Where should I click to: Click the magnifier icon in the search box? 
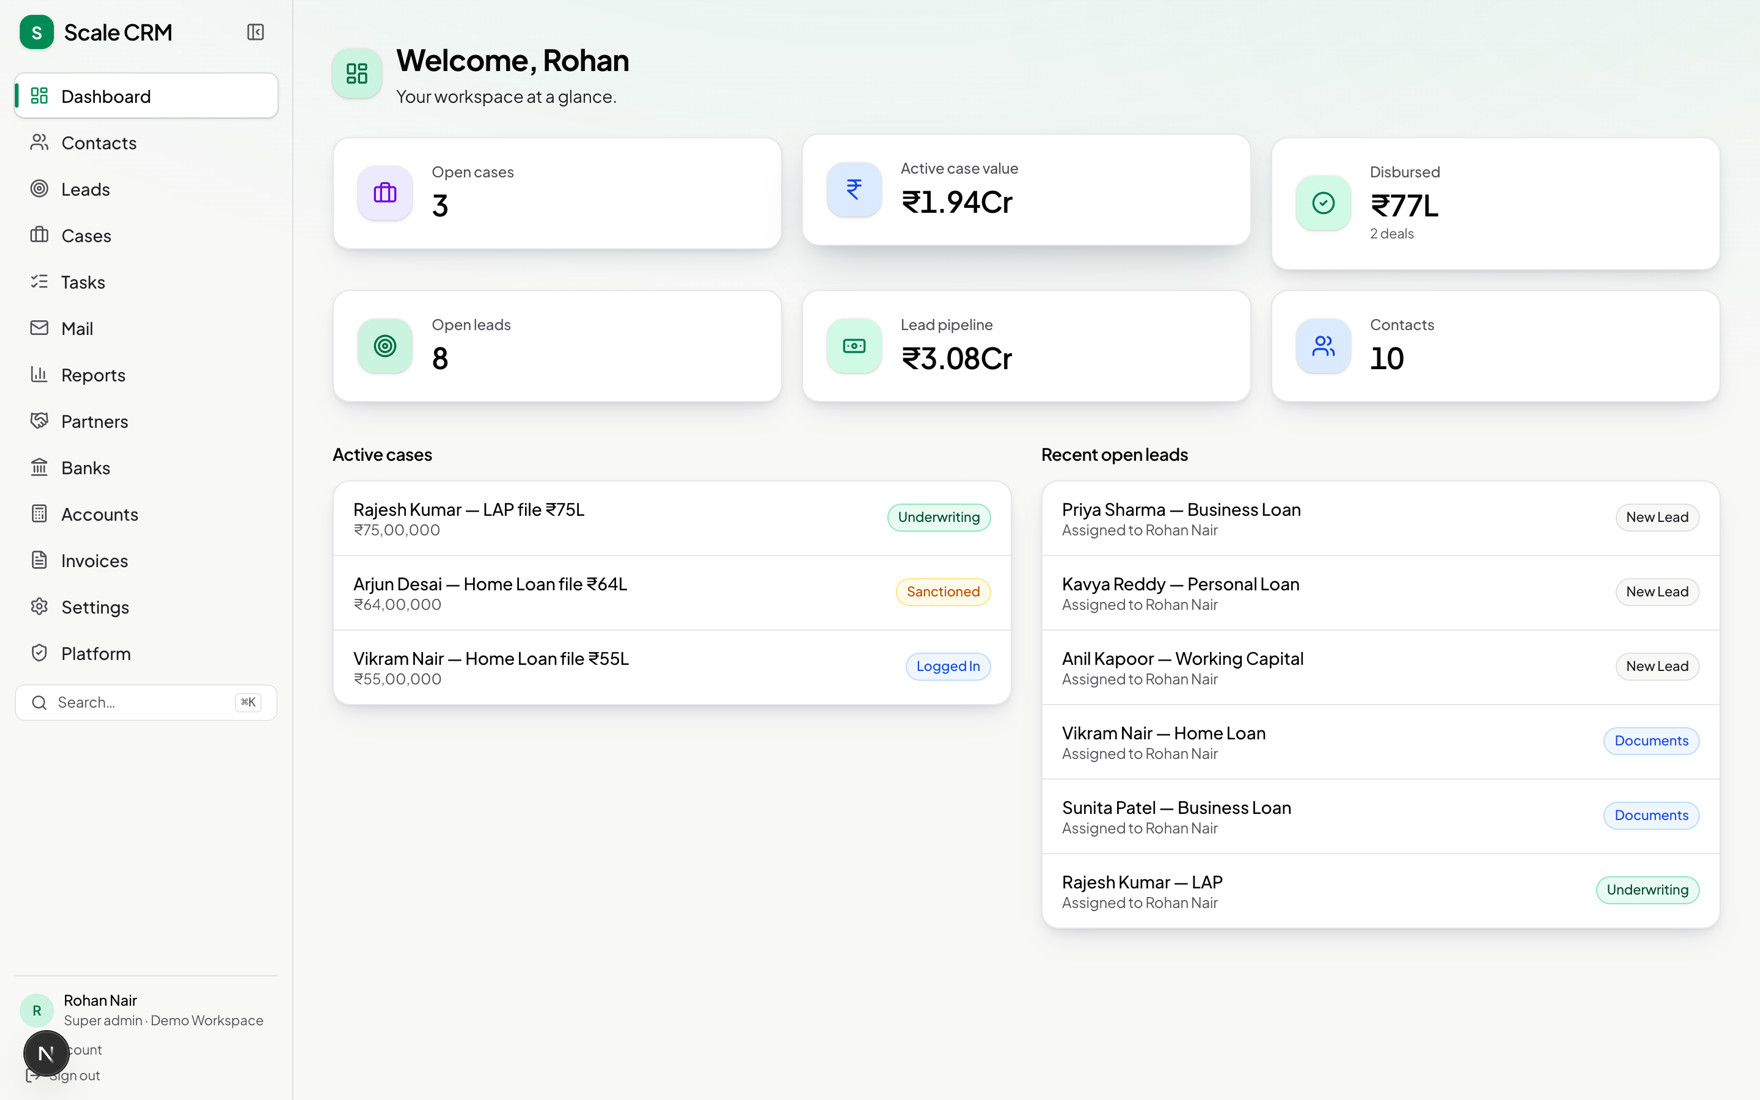39,702
